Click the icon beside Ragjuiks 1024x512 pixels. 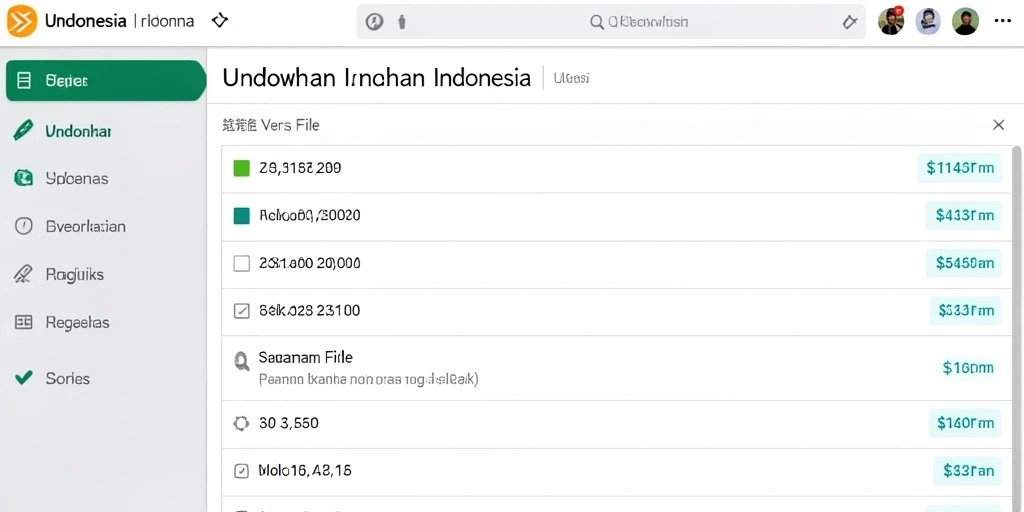[23, 274]
